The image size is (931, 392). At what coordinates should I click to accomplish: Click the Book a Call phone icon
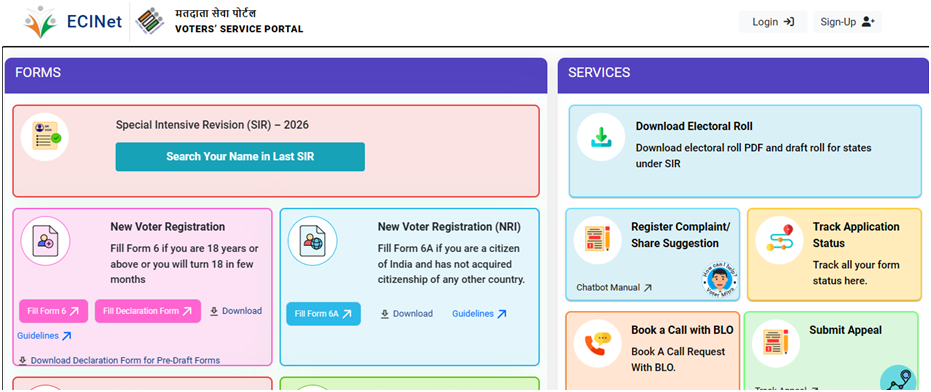[597, 343]
